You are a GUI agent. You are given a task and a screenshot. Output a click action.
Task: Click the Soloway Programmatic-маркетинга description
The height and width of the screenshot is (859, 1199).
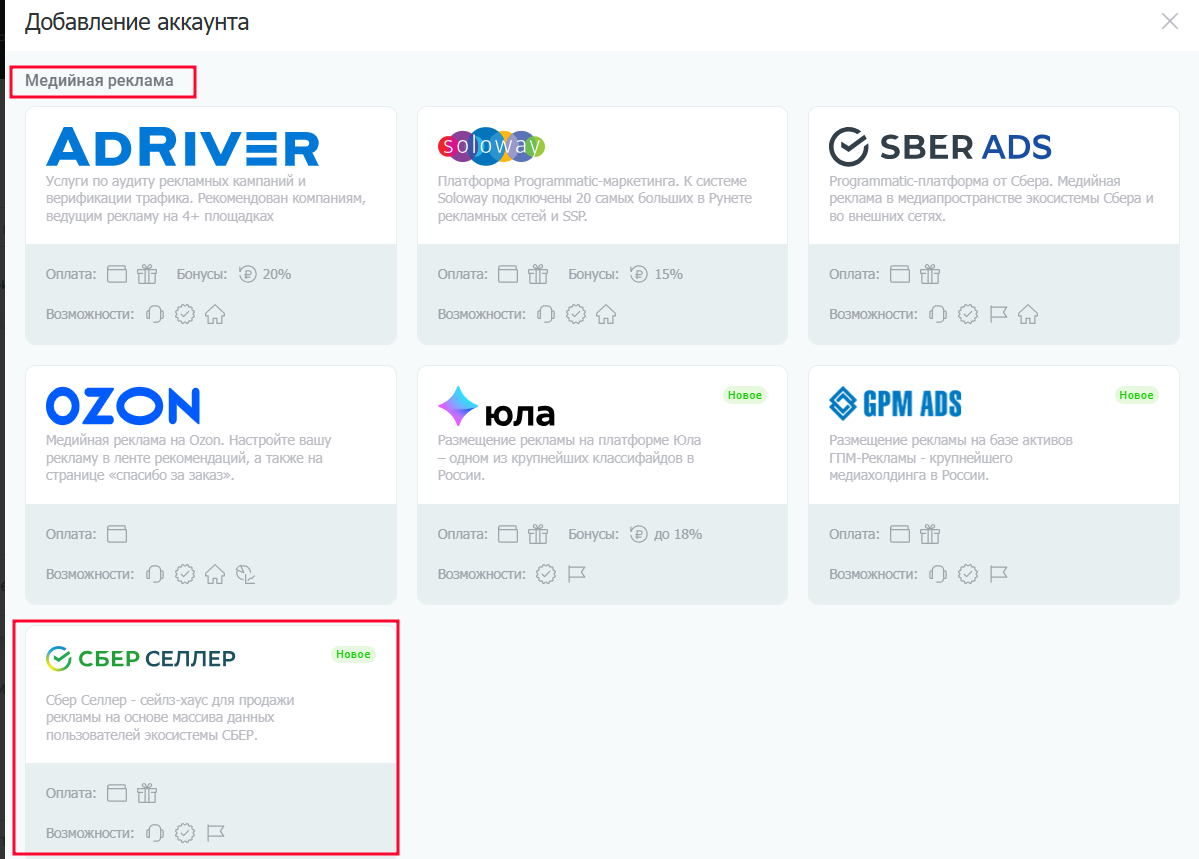(x=595, y=199)
